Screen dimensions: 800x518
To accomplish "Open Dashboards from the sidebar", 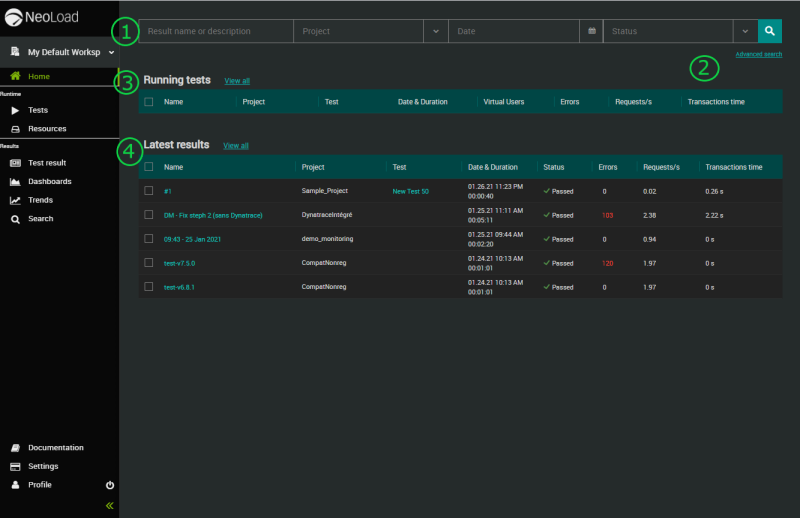I will pos(49,182).
